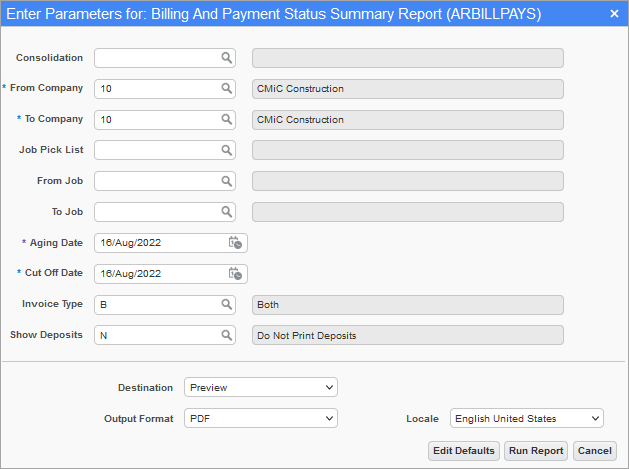Click the Locale label
The image size is (629, 469).
click(x=422, y=419)
